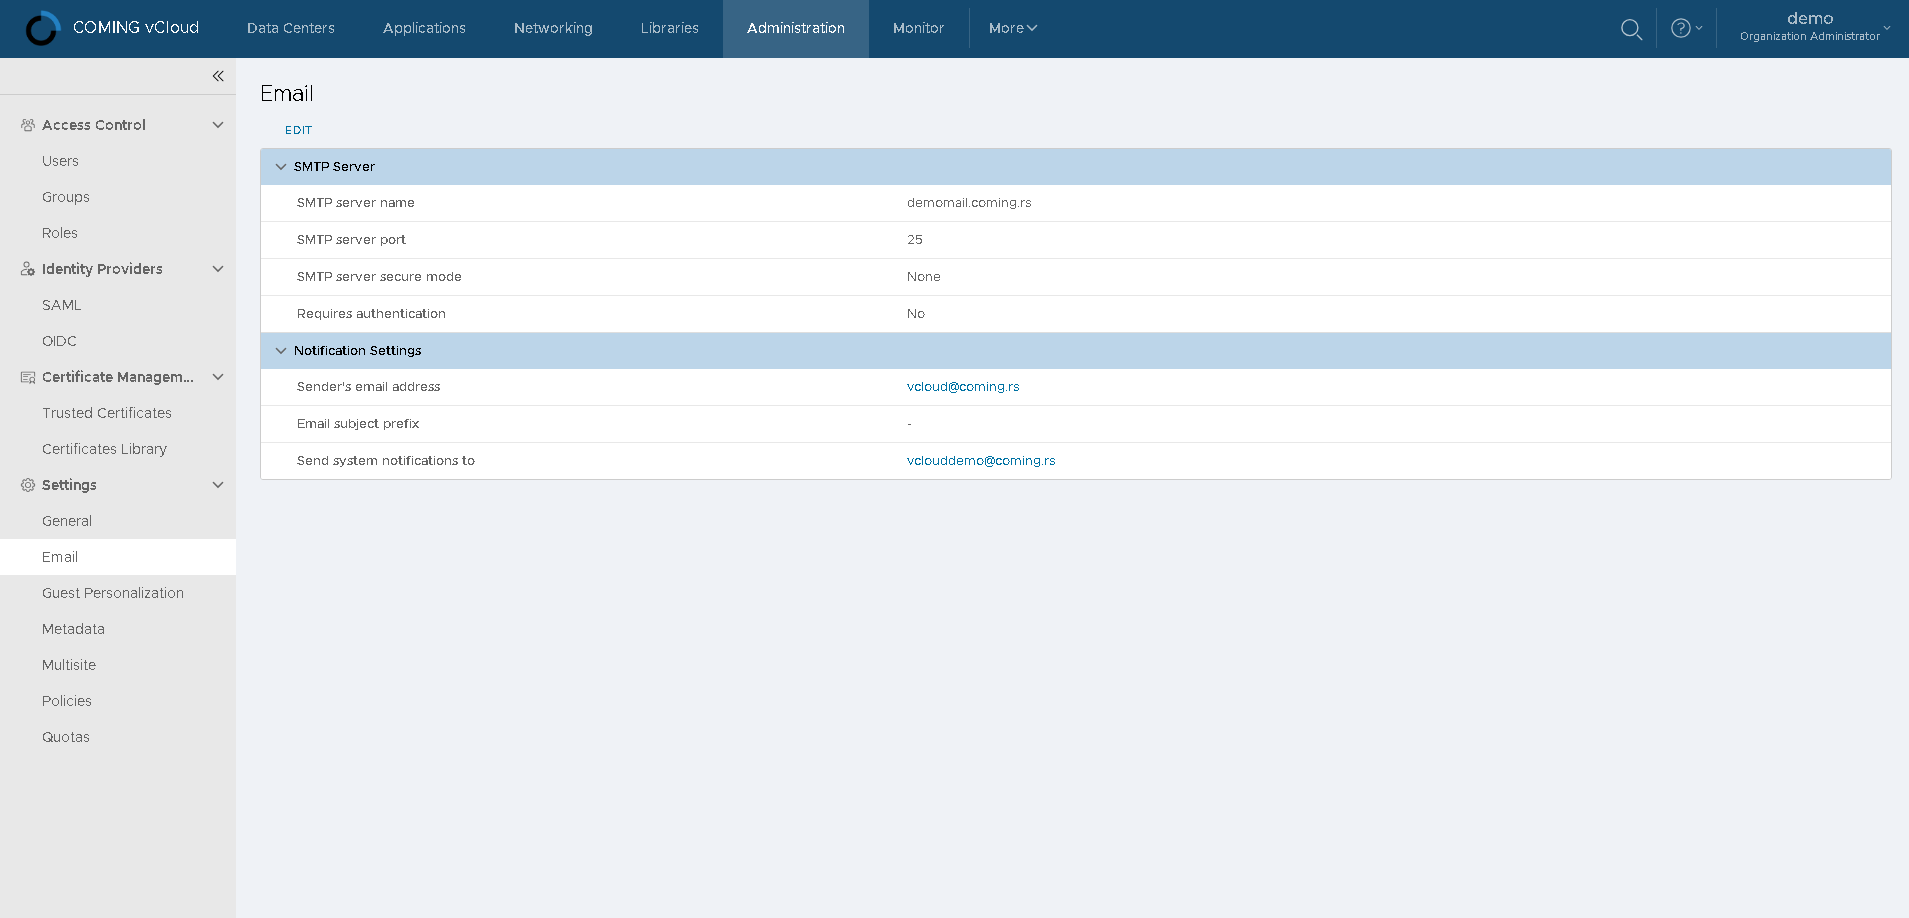Click the vcloud@coming.rs sender email link
The image size is (1909, 918).
pyautogui.click(x=963, y=387)
